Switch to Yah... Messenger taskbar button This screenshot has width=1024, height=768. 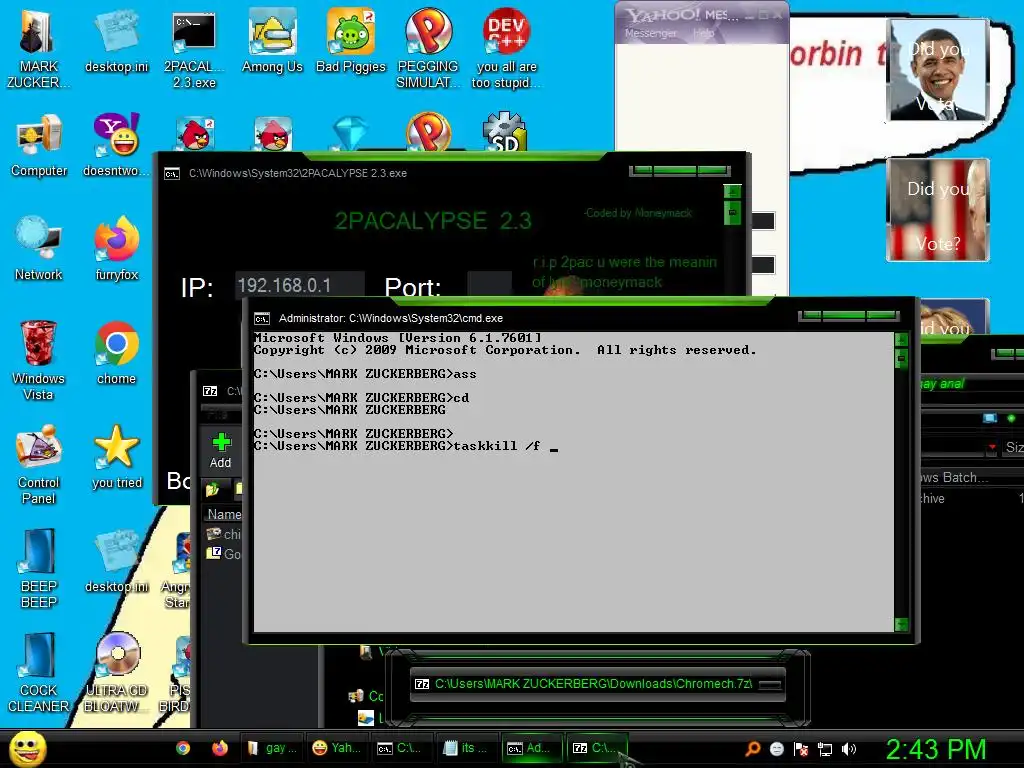[x=337, y=748]
